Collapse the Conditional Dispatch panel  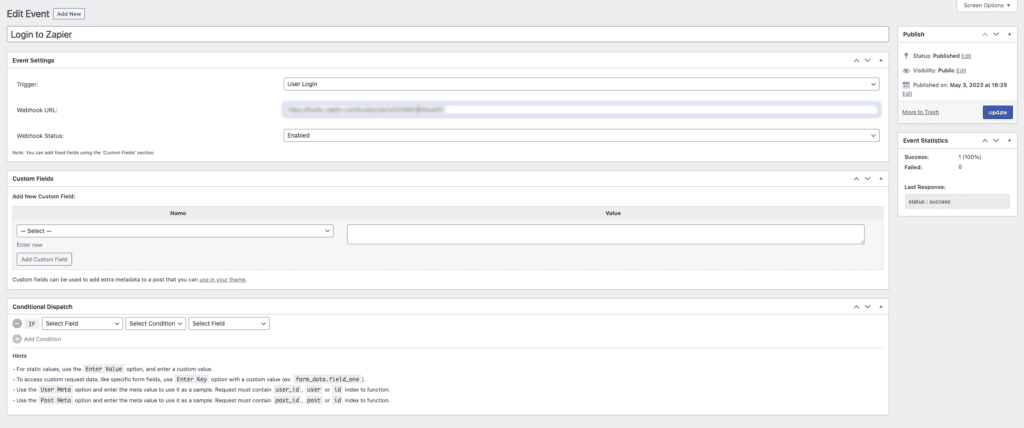pos(880,306)
